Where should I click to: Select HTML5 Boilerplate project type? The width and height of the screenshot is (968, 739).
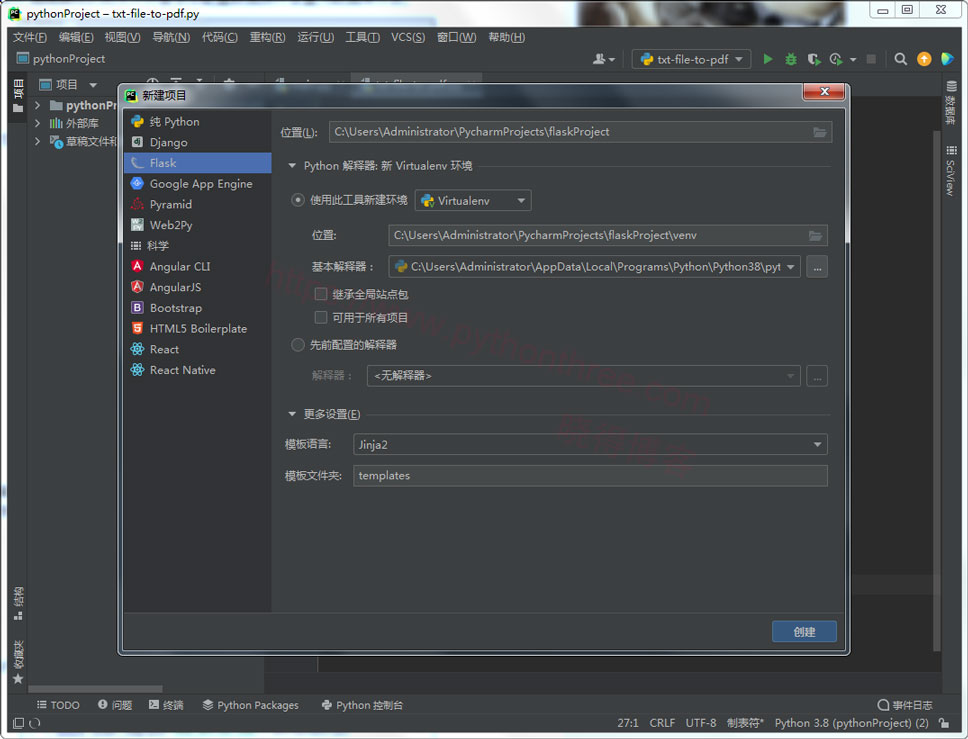click(198, 328)
